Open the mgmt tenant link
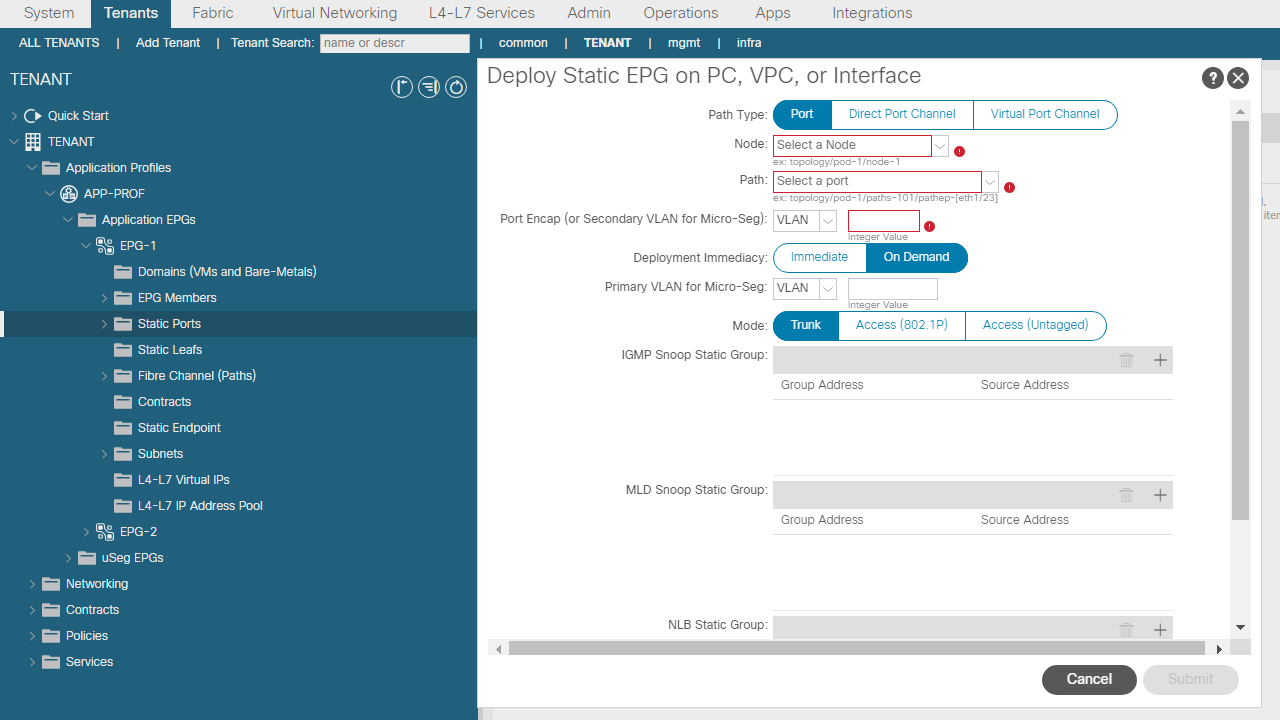This screenshot has width=1280, height=720. (684, 43)
